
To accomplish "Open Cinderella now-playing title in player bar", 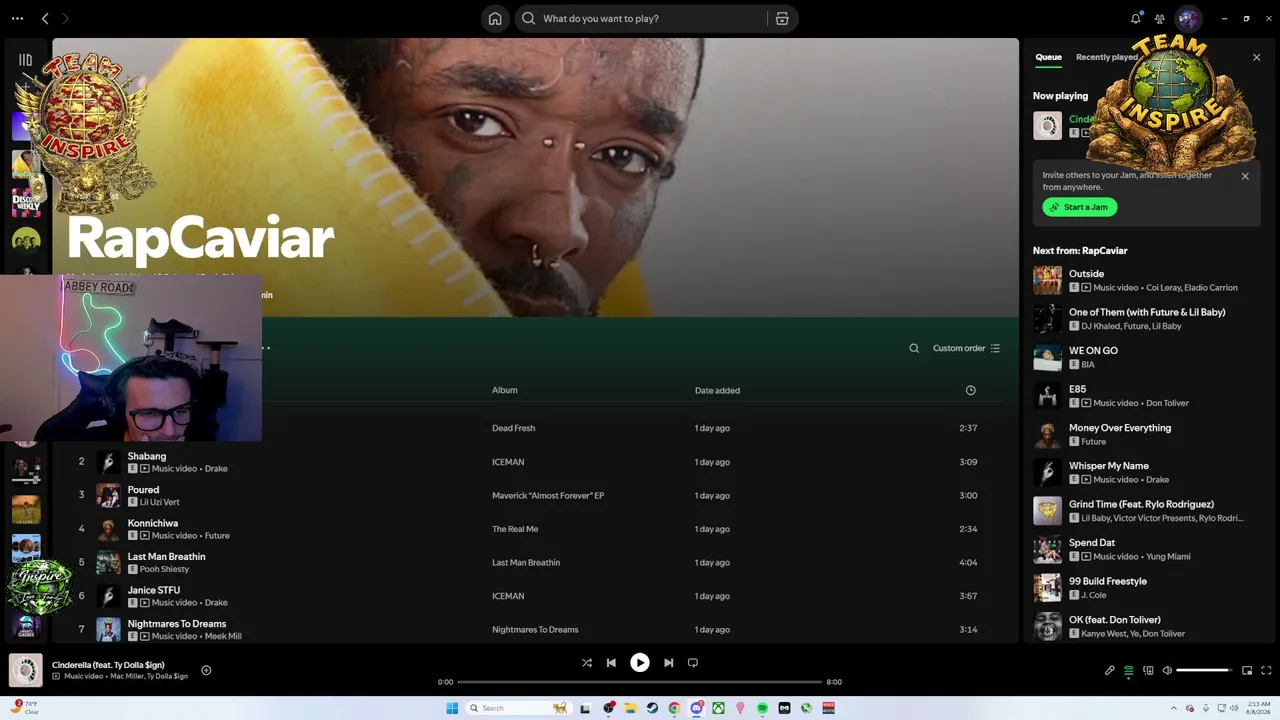I will tap(108, 665).
